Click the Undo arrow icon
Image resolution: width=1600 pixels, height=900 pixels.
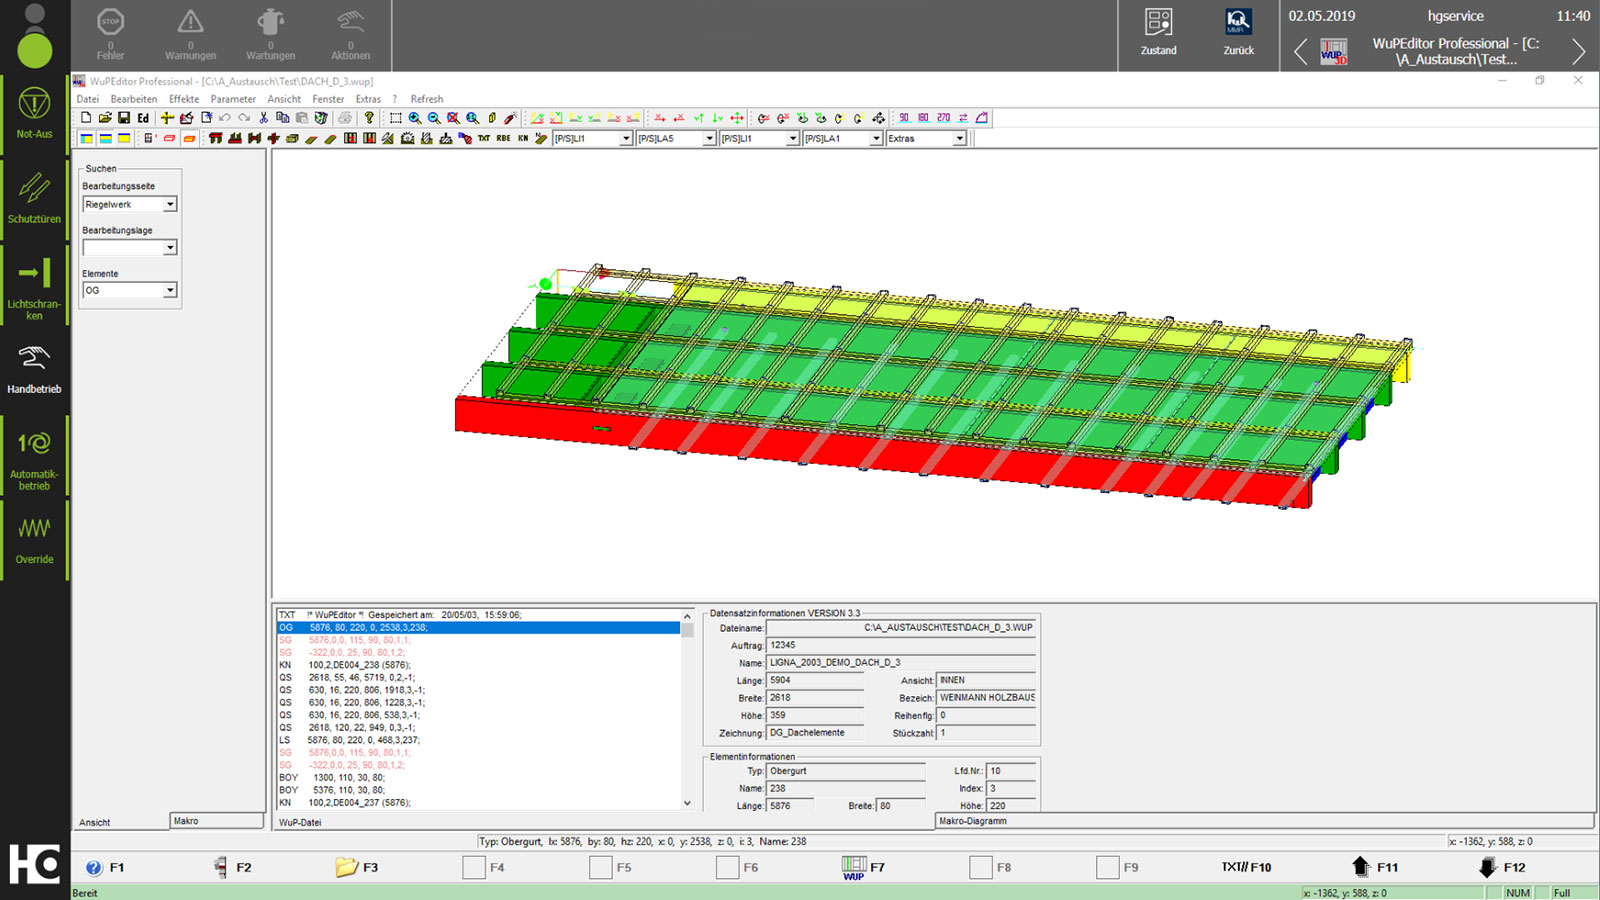[x=225, y=118]
